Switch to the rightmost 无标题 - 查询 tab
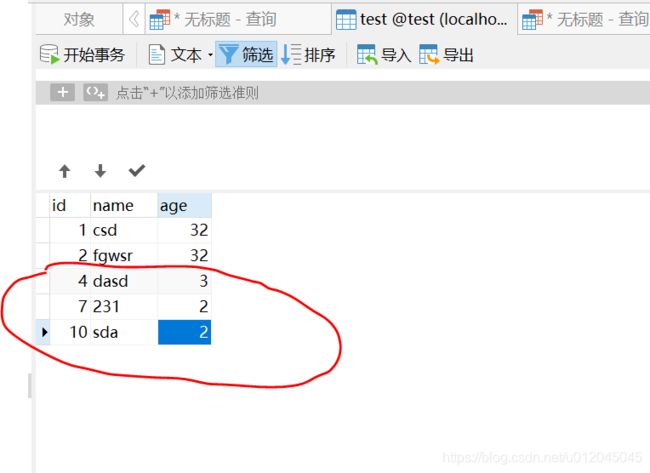 coord(584,19)
